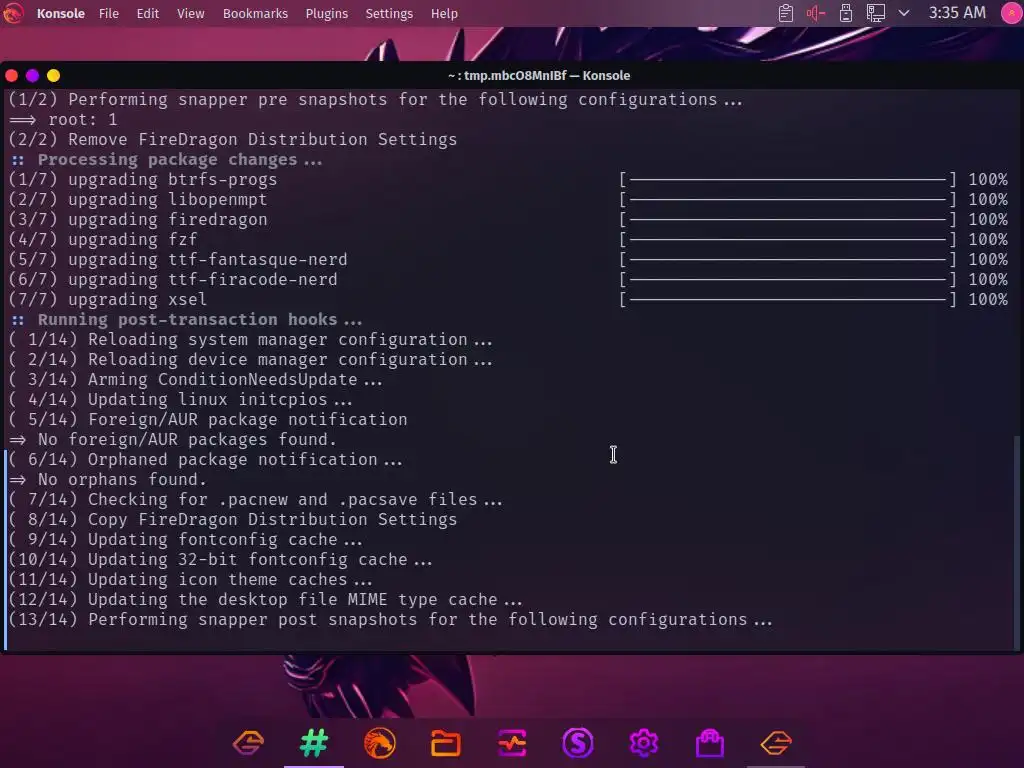Click the Garuda dock icon beside the shopping bag
Viewport: 1024px width, 768px height.
[x=776, y=743]
